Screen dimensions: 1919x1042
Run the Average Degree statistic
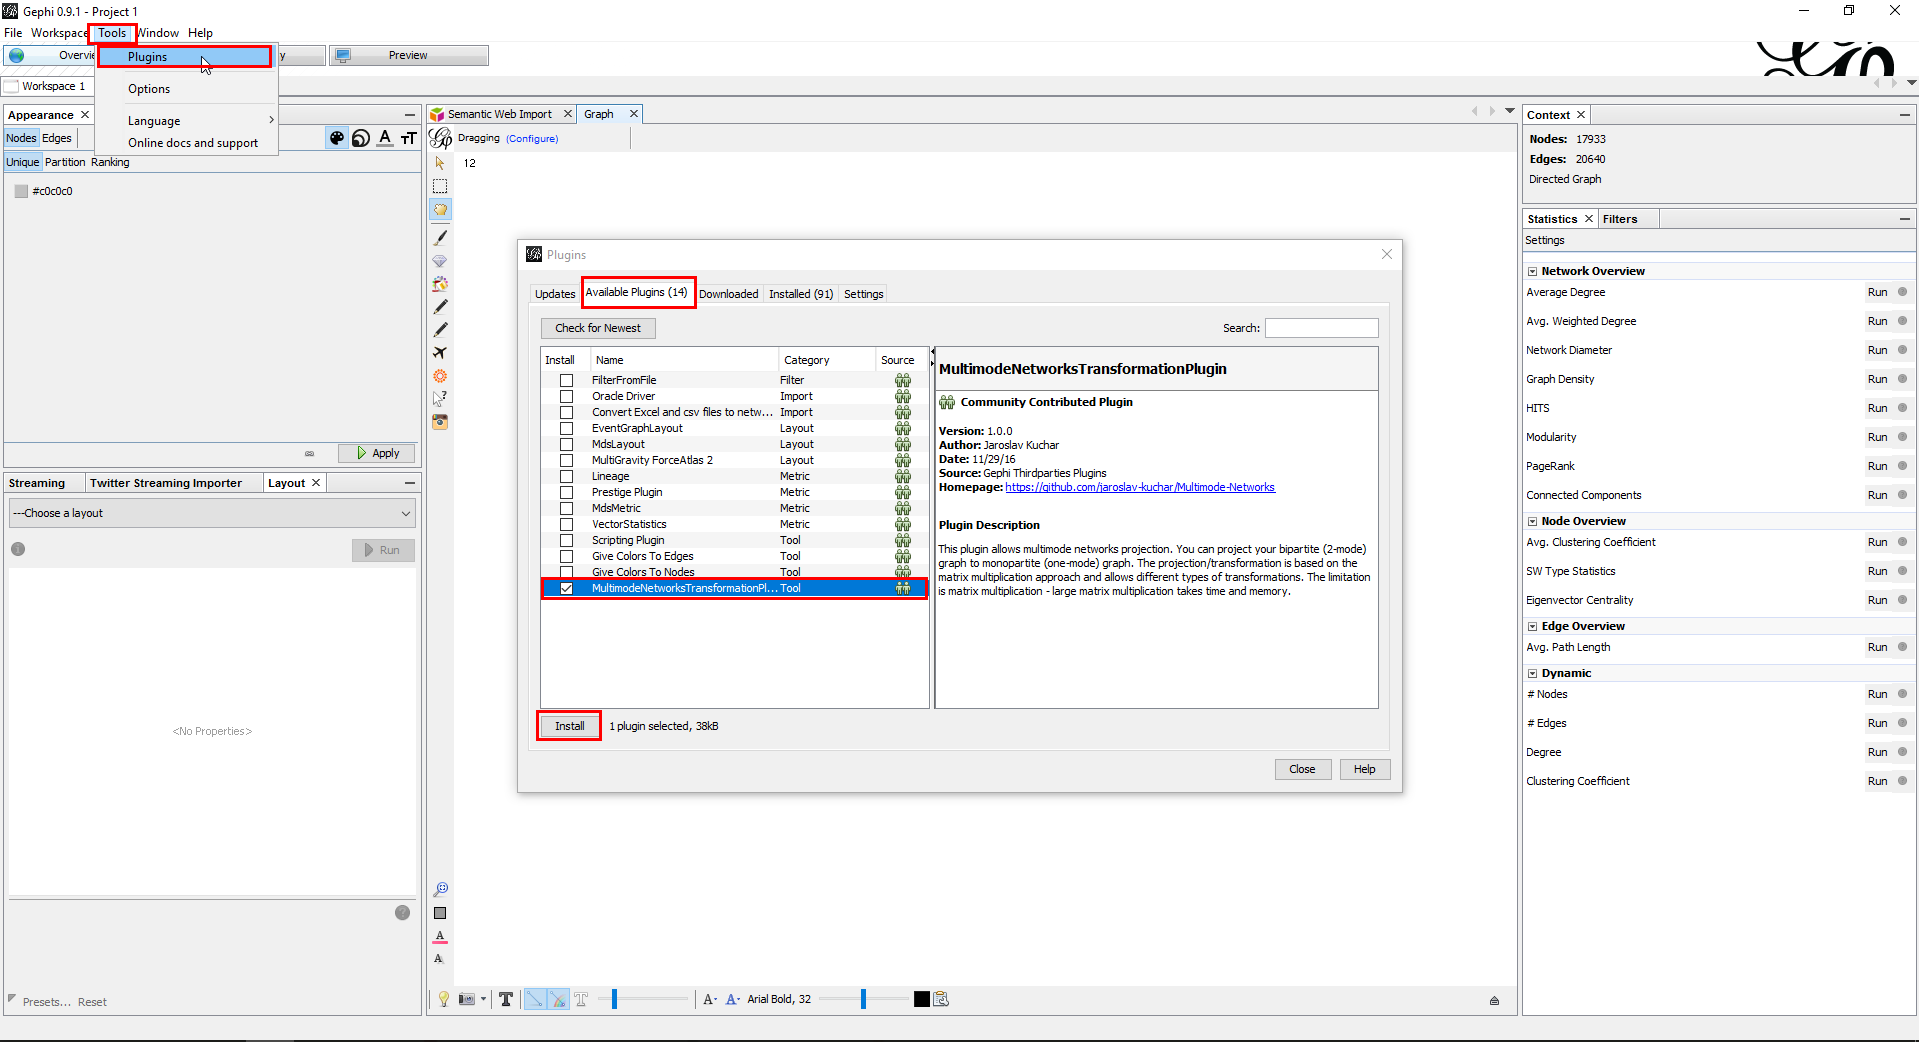tap(1877, 292)
